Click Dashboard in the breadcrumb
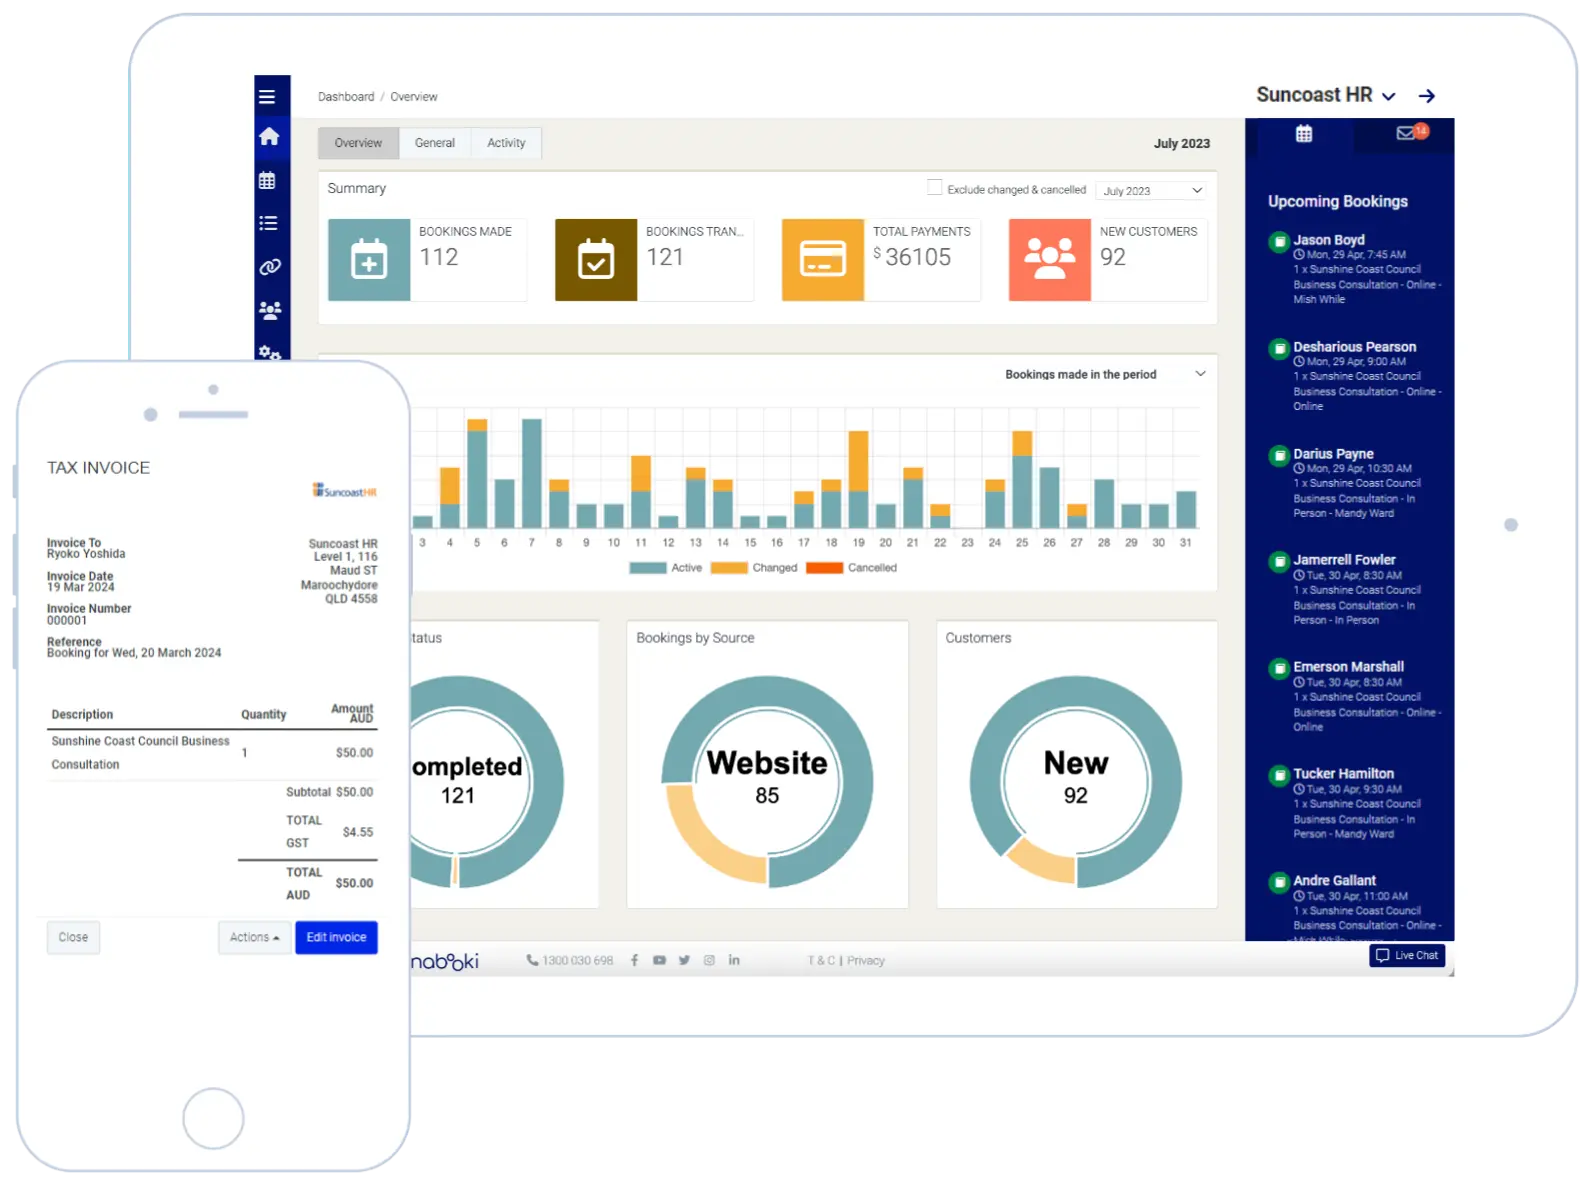The image size is (1592, 1185). (346, 97)
